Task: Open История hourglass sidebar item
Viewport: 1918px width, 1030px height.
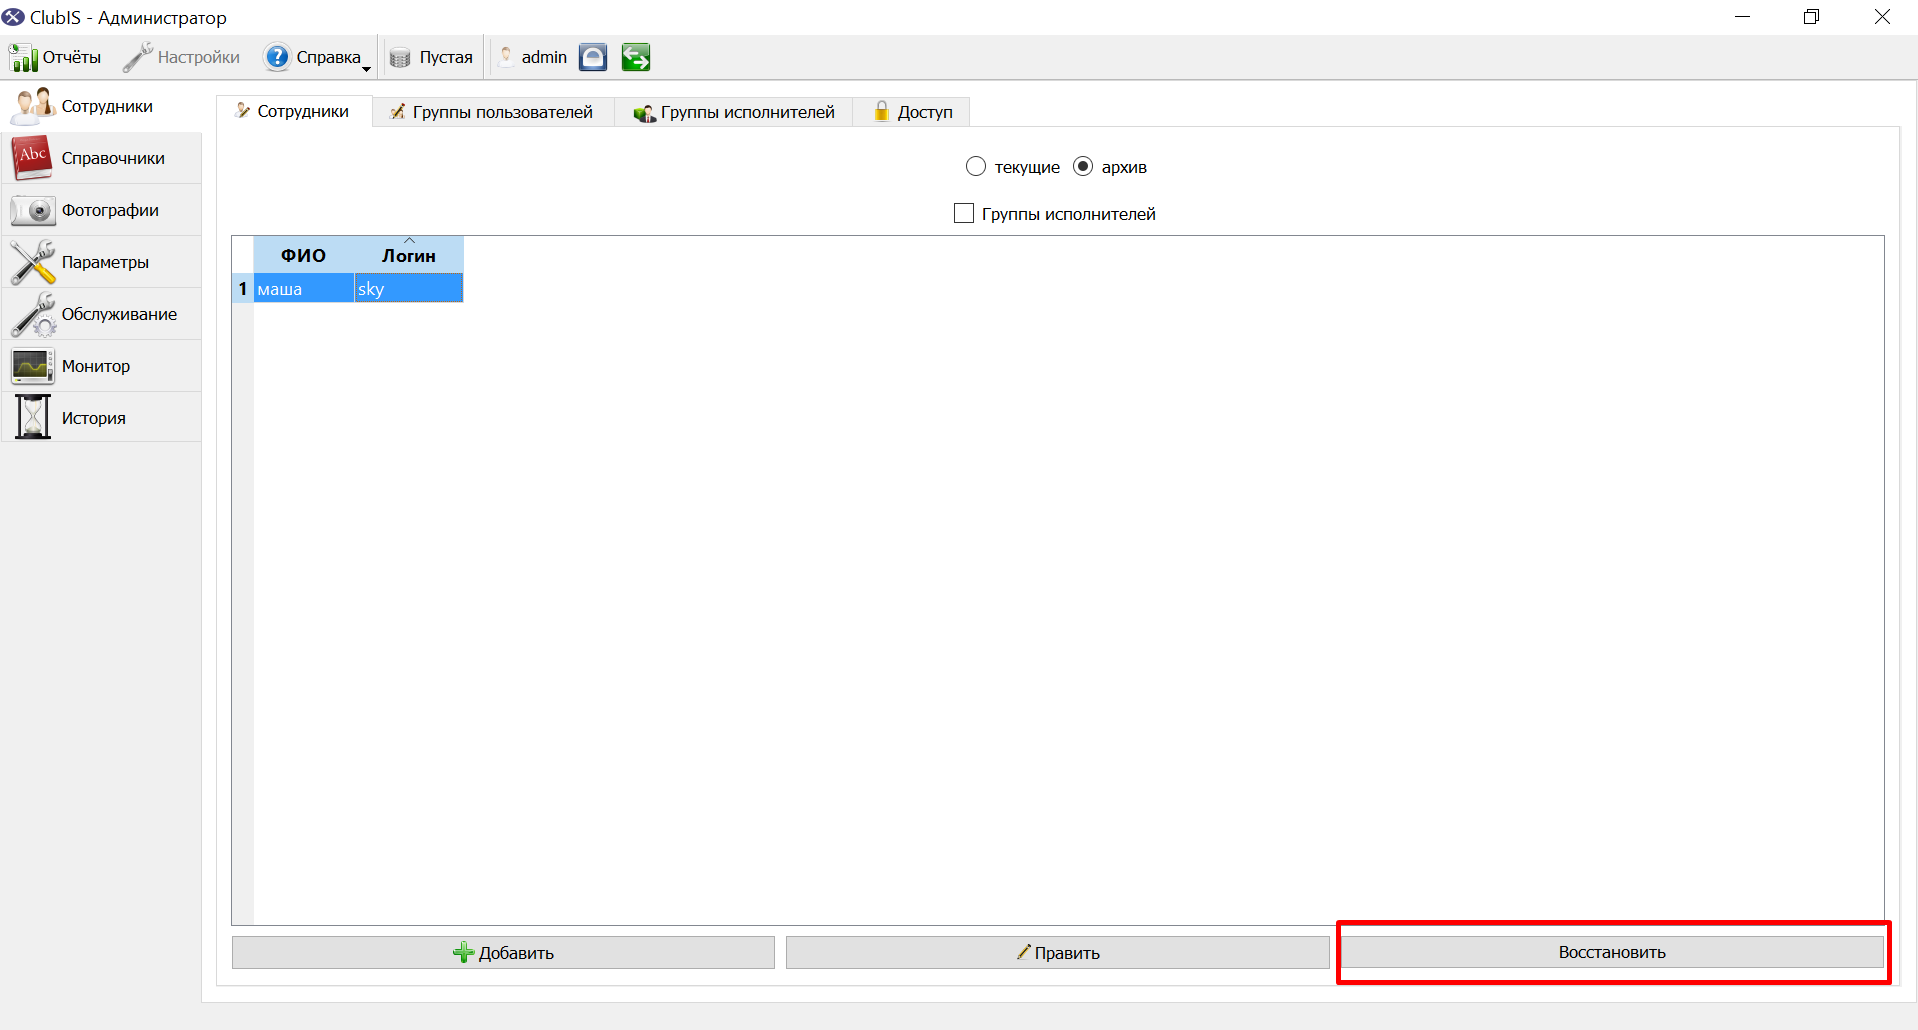Action: click(x=101, y=418)
